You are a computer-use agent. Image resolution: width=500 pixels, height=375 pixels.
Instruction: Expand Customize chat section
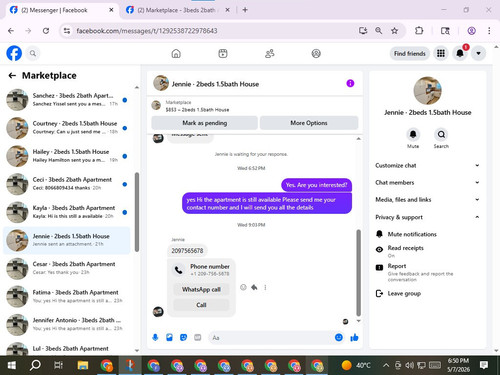427,165
